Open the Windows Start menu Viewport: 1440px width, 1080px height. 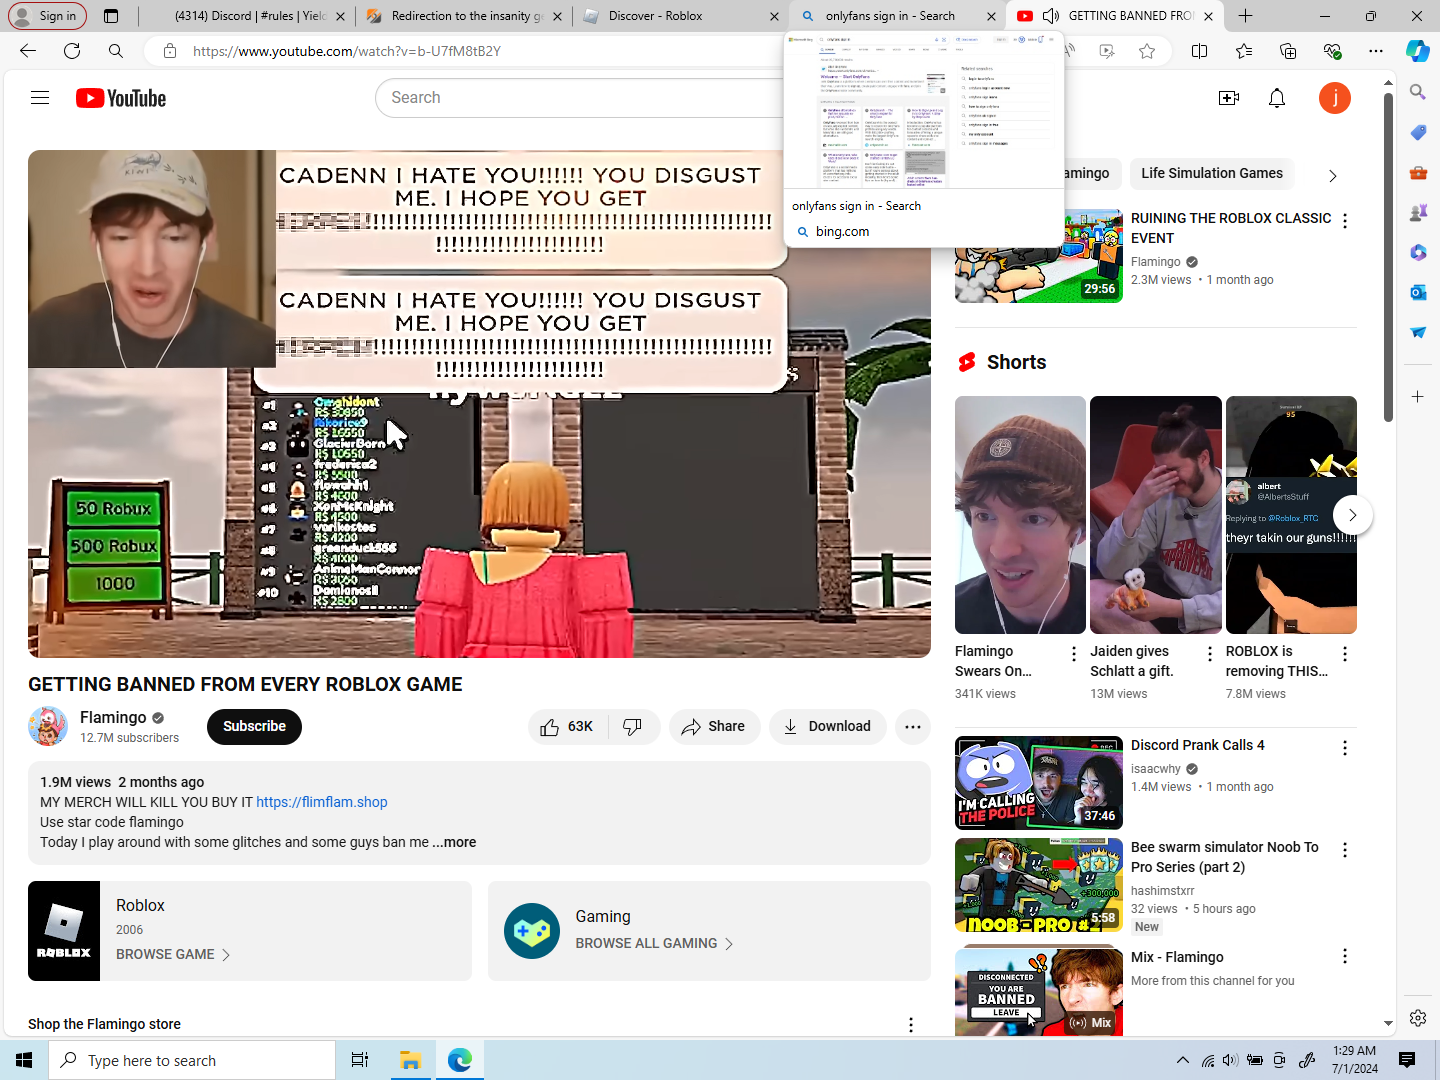click(24, 1061)
